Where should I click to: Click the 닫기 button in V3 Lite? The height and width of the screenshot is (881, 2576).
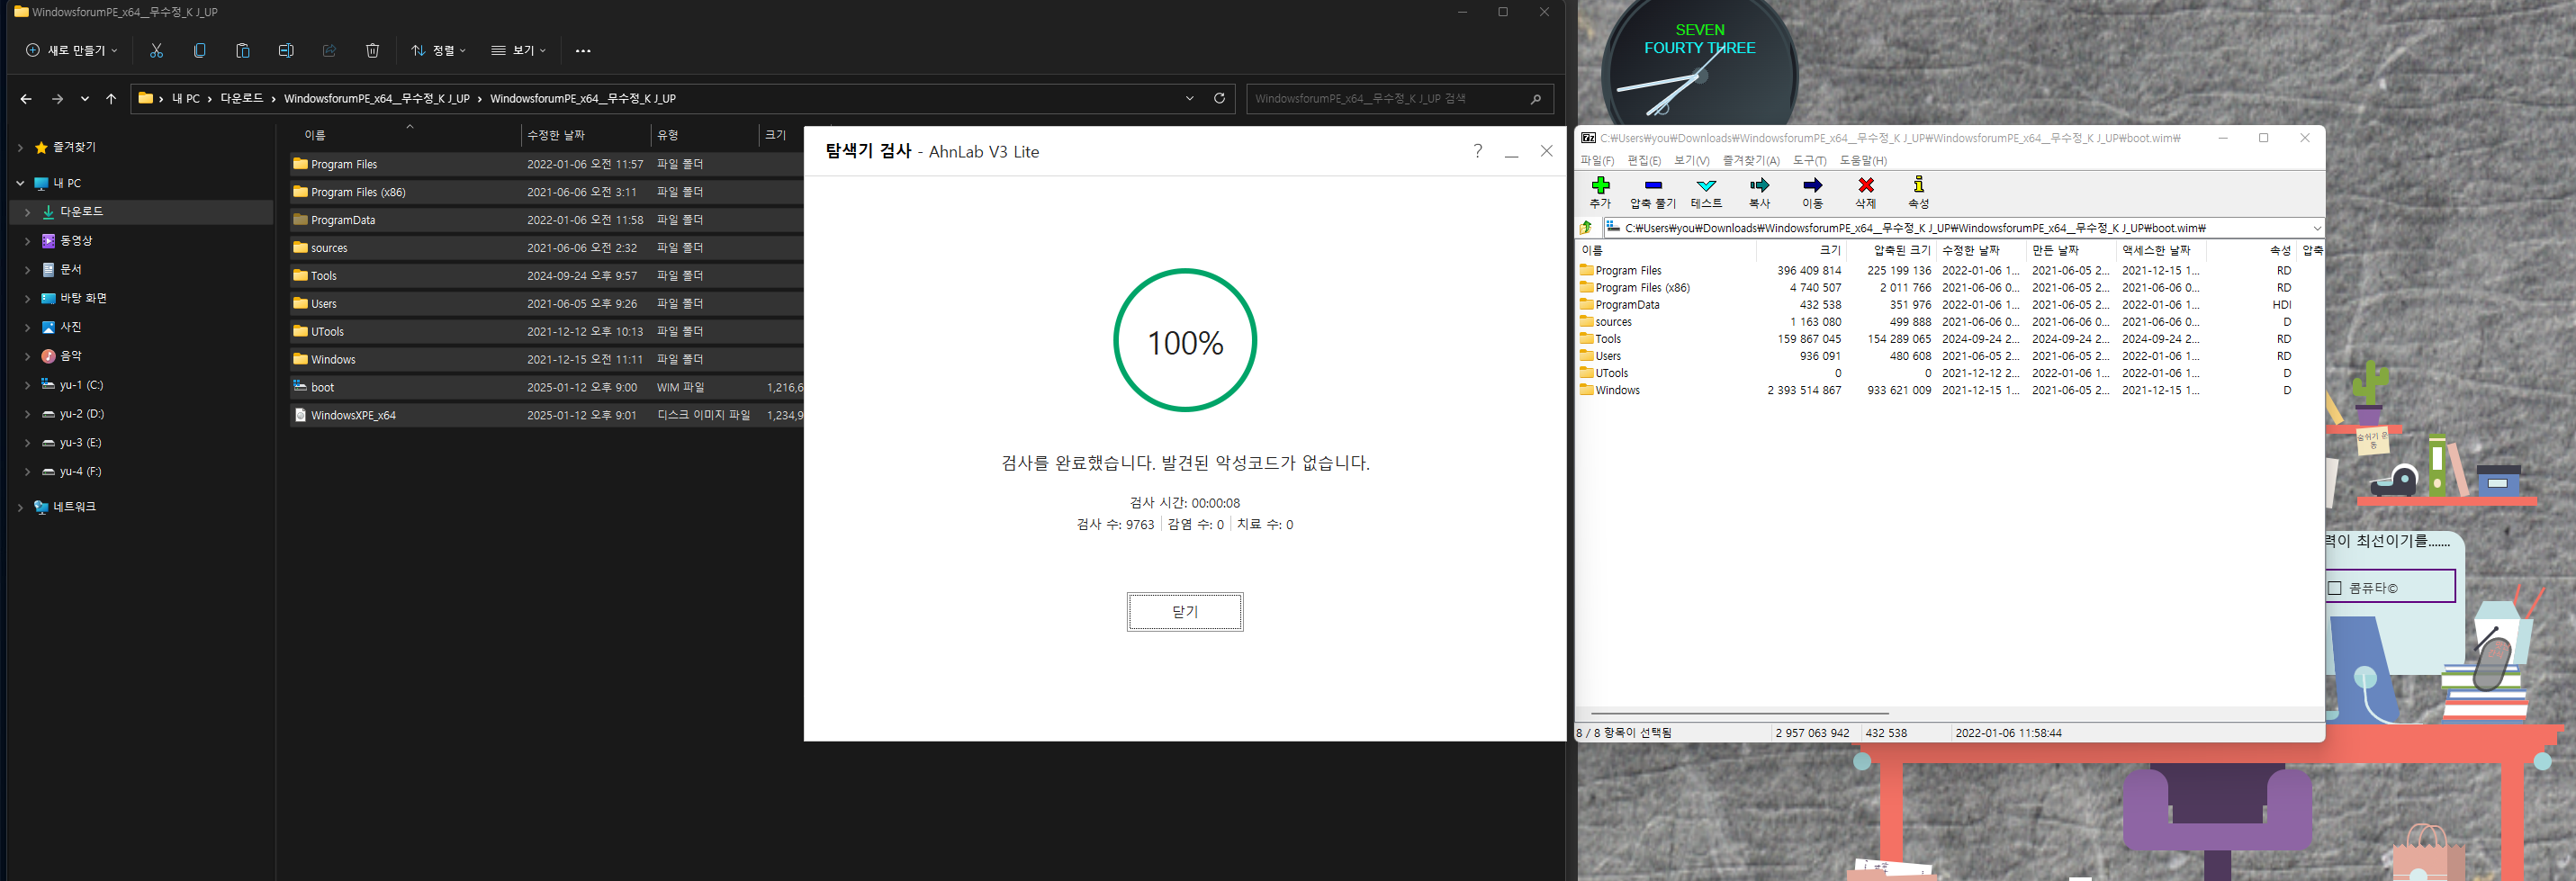(x=1185, y=612)
